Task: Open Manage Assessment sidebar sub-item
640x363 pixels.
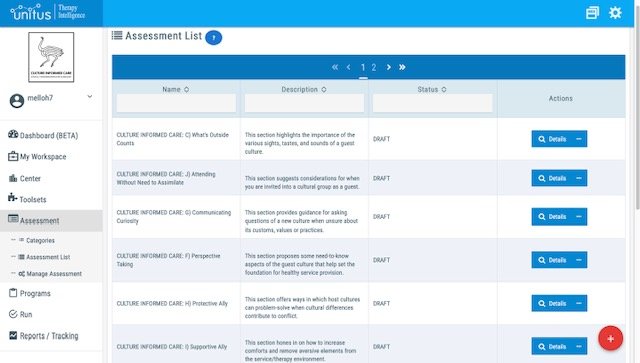Action: point(50,274)
